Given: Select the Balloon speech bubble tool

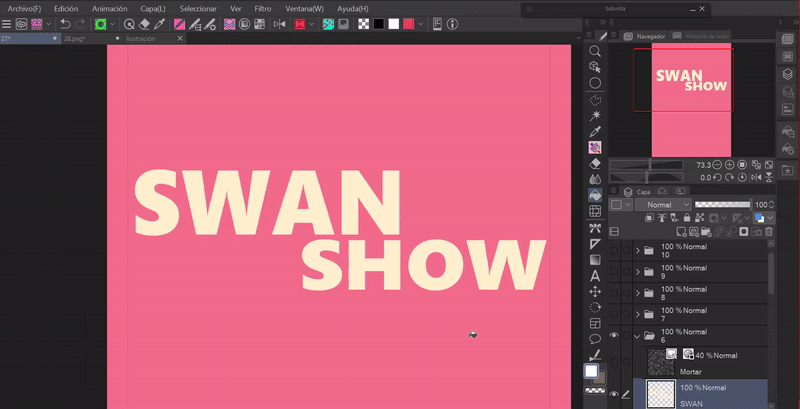Looking at the screenshot, I should point(595,339).
